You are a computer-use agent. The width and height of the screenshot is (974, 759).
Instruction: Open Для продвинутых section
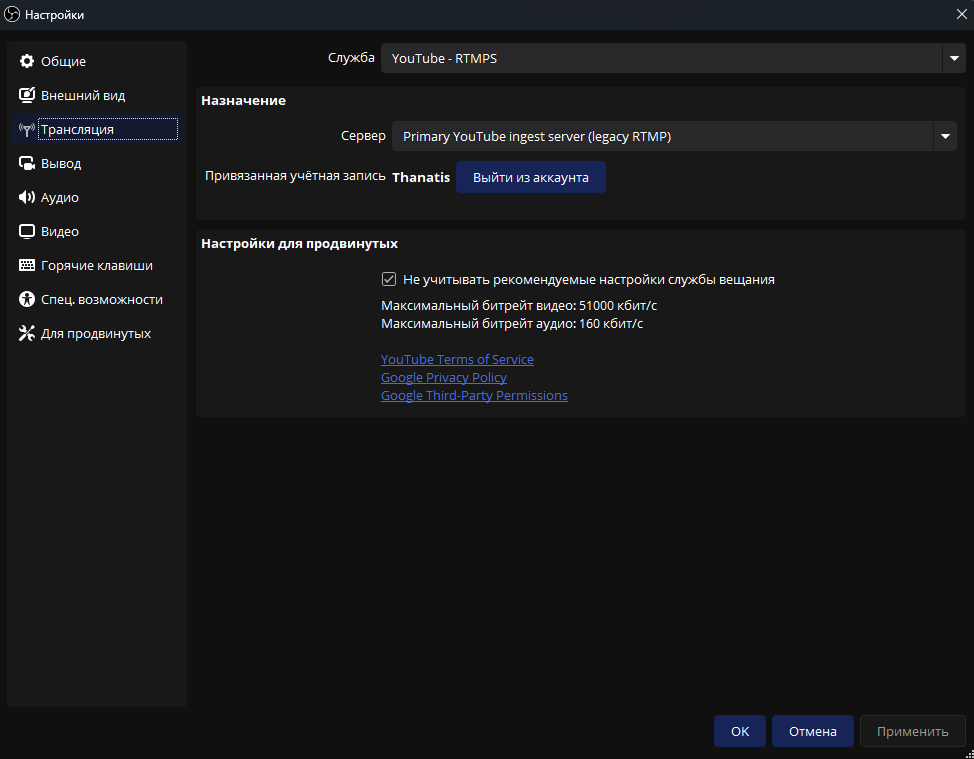(x=95, y=334)
